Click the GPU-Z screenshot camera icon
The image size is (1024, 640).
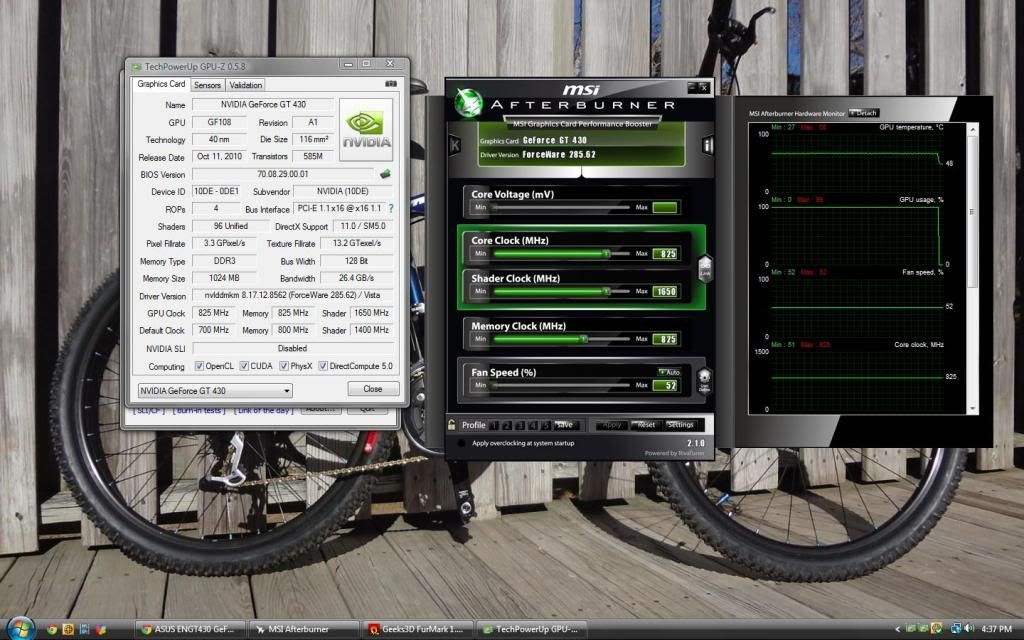[x=391, y=84]
